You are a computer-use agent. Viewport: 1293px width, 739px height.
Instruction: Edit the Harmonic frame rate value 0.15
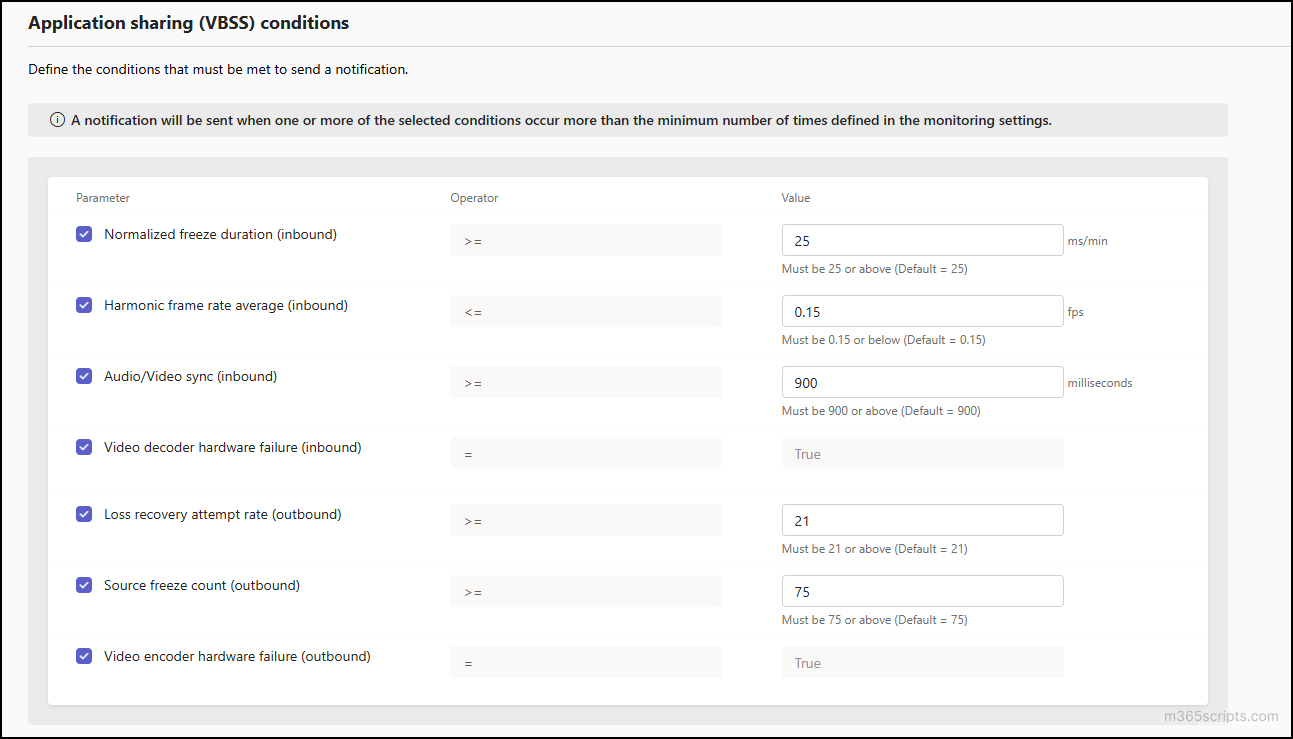[922, 312]
